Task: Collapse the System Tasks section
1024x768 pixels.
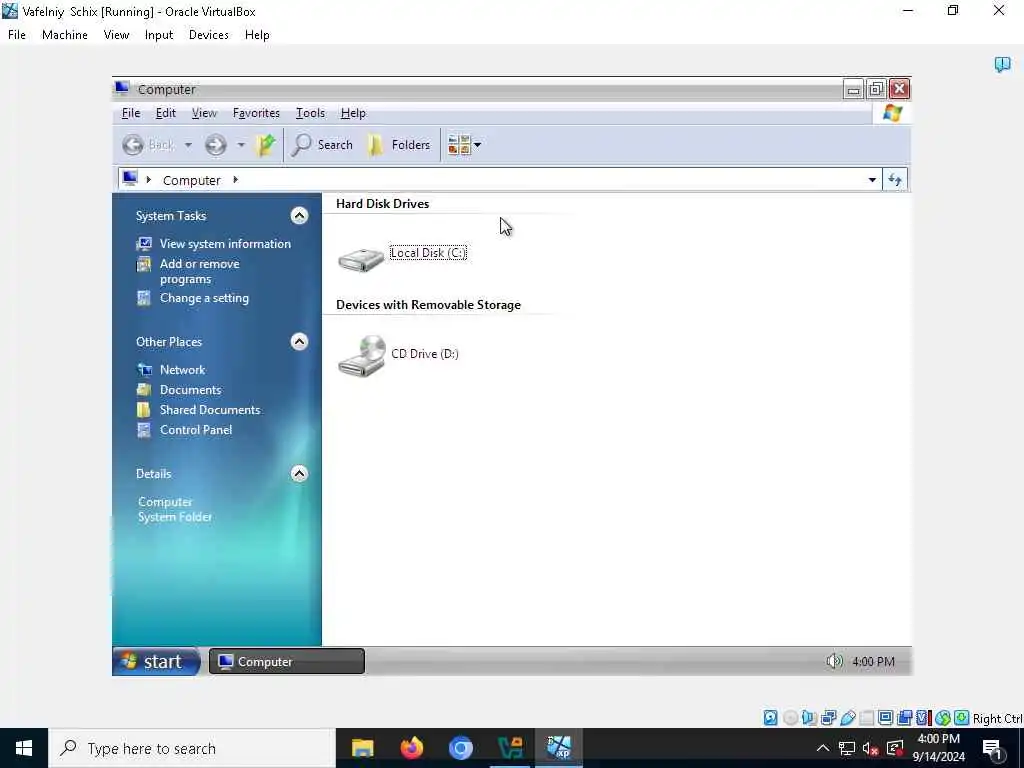Action: [299, 216]
